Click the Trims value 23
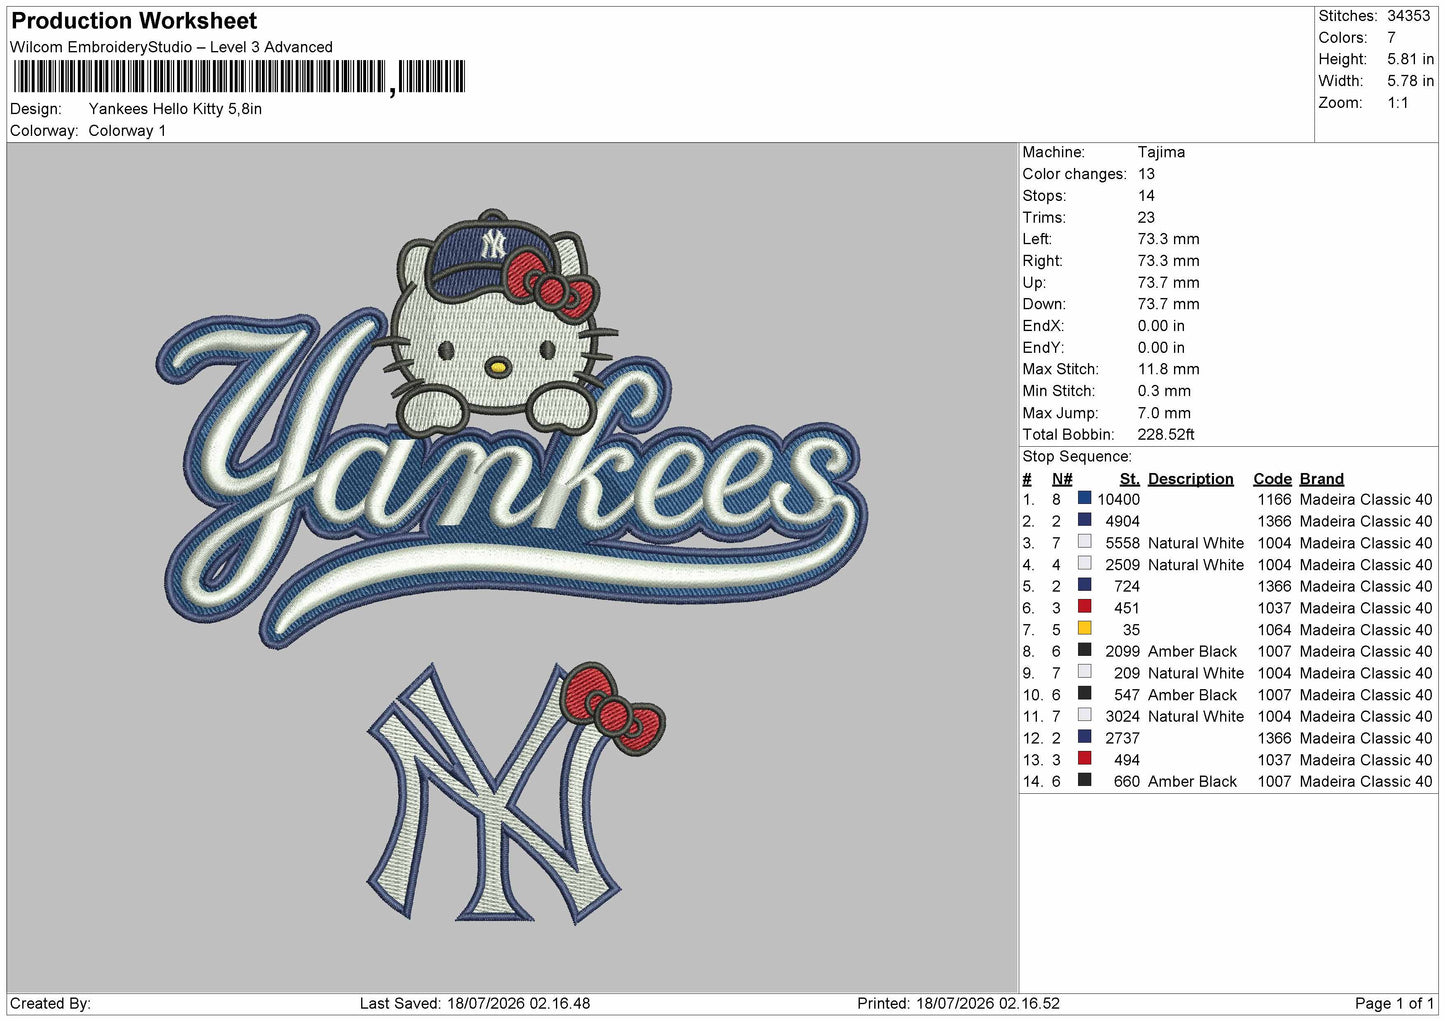 click(x=1146, y=217)
